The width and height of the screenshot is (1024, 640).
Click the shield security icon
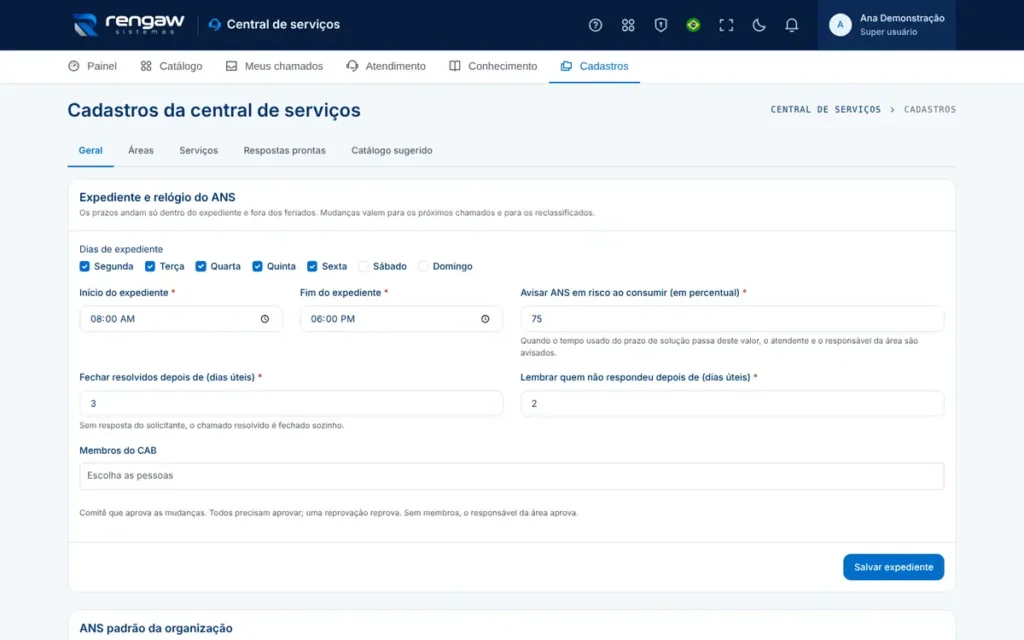[x=660, y=25]
